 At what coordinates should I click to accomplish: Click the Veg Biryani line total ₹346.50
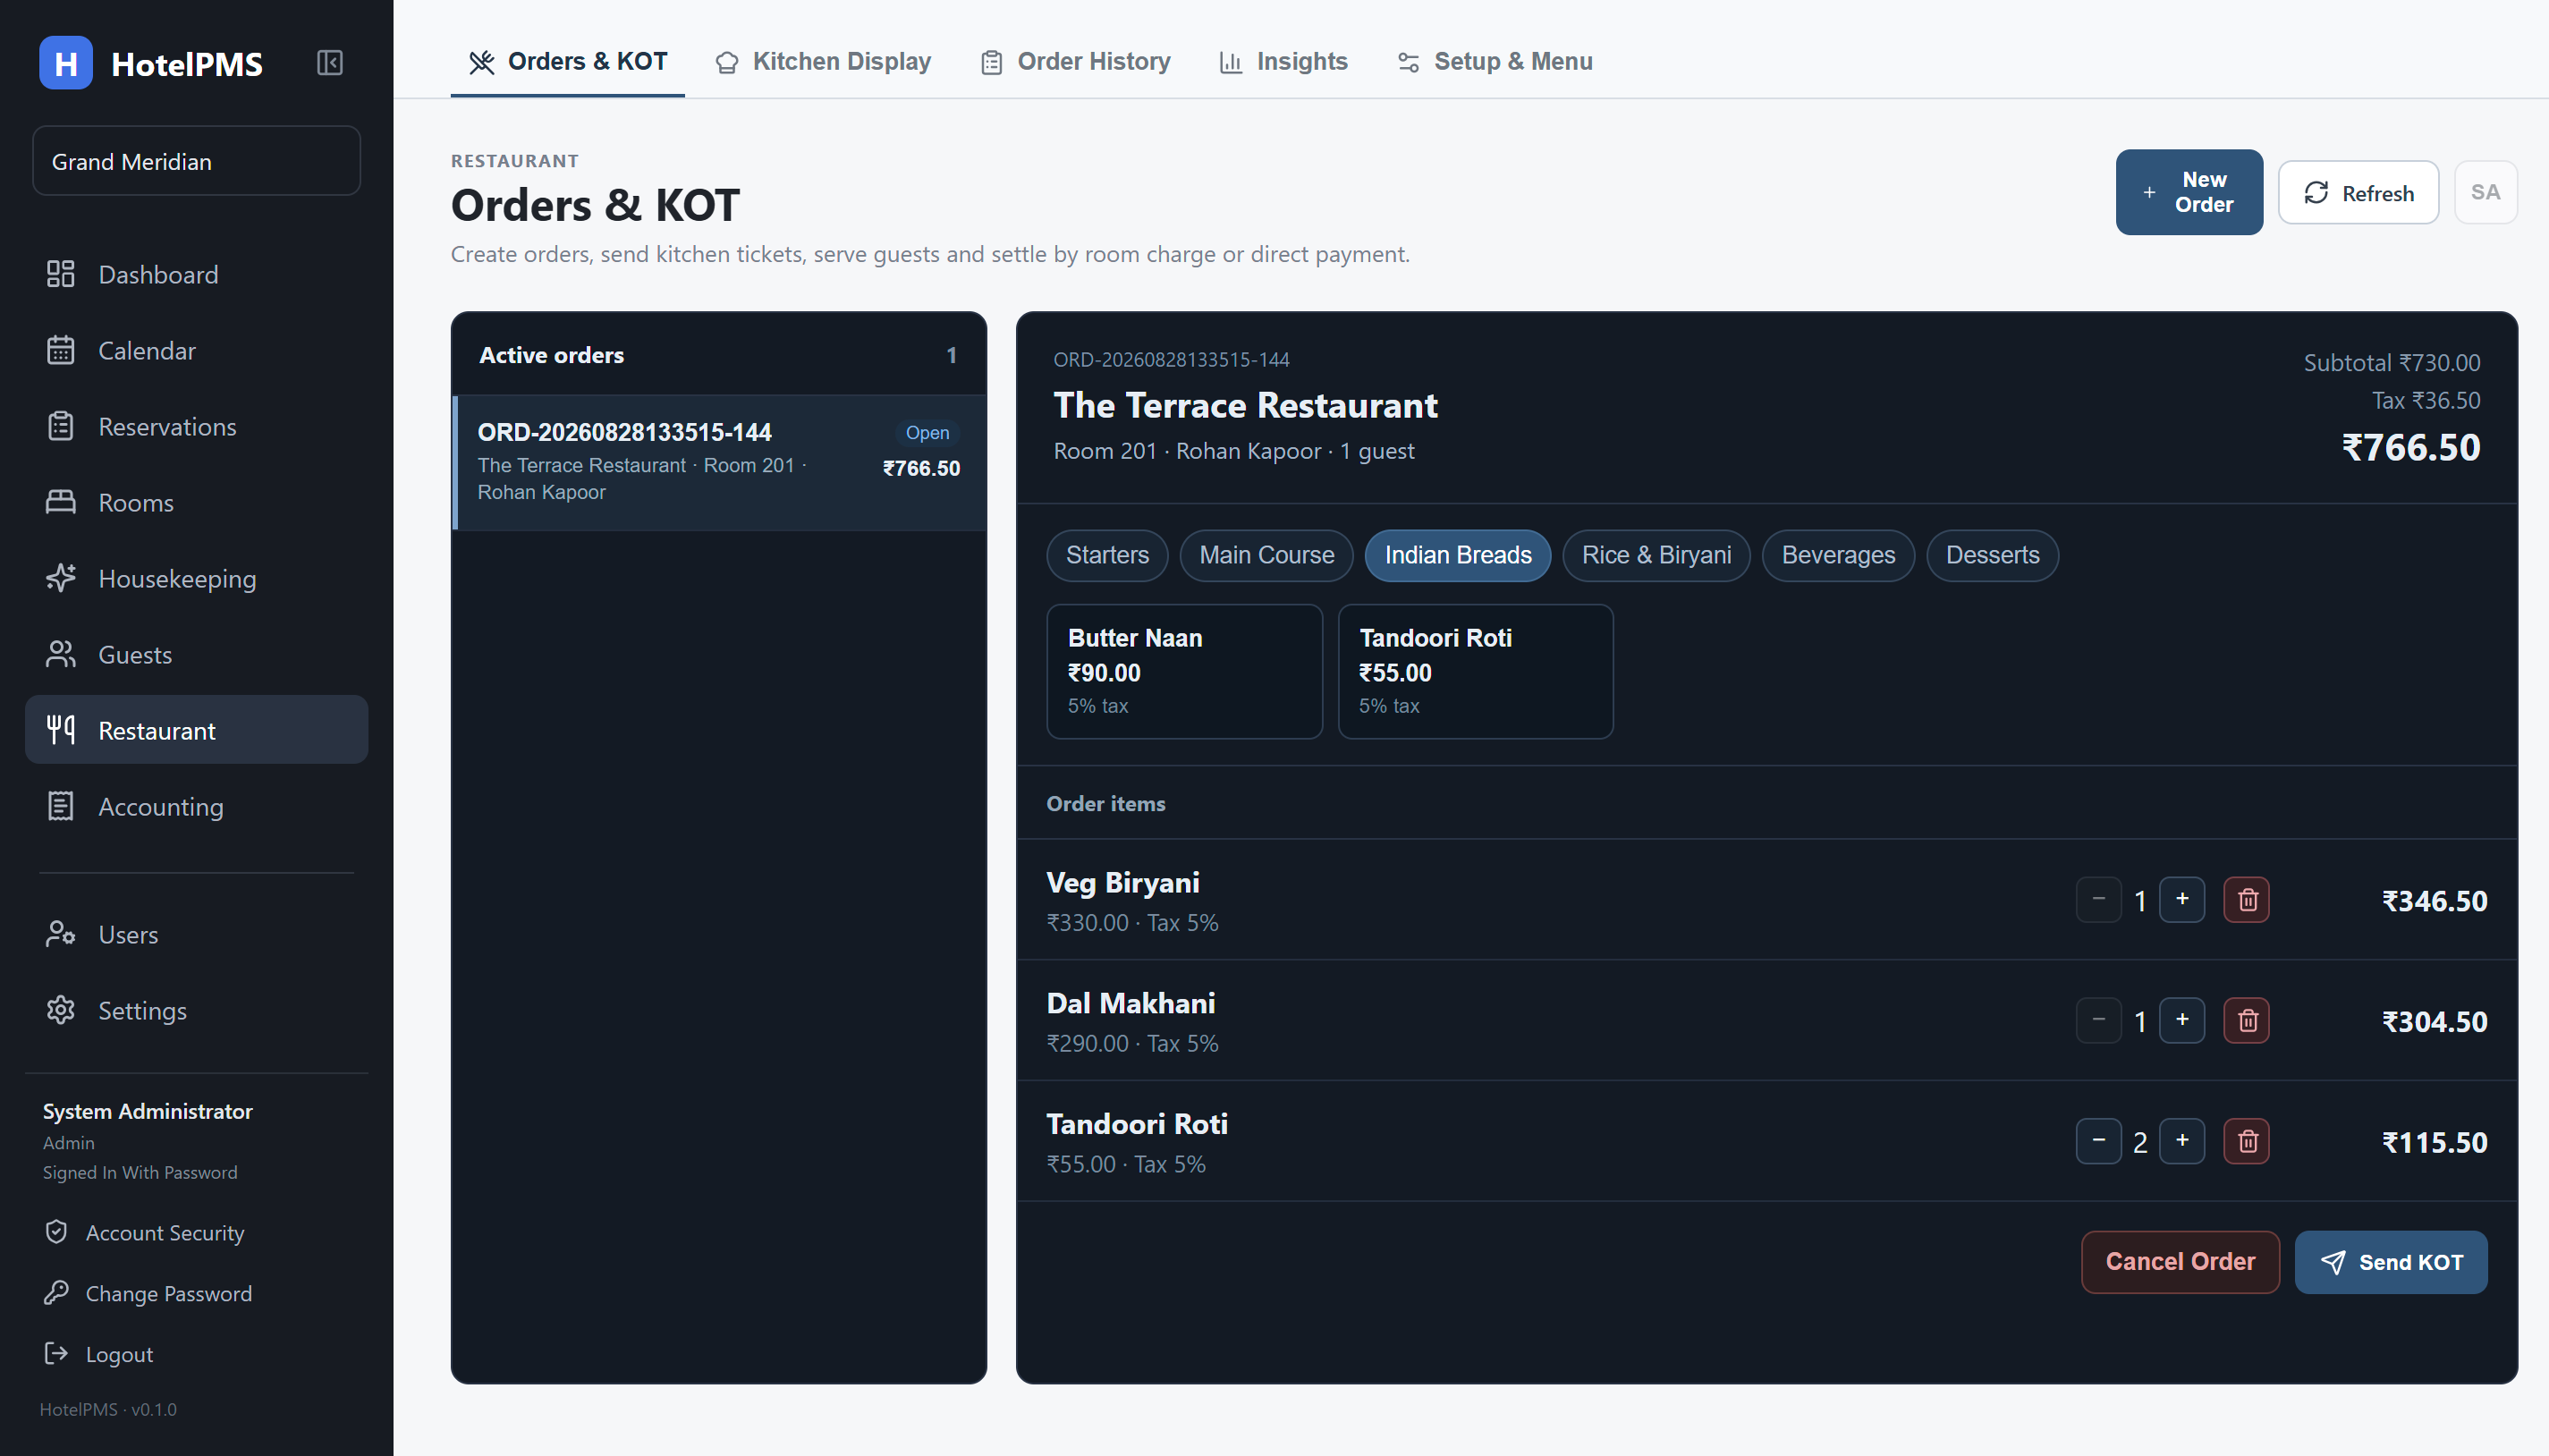point(2434,901)
